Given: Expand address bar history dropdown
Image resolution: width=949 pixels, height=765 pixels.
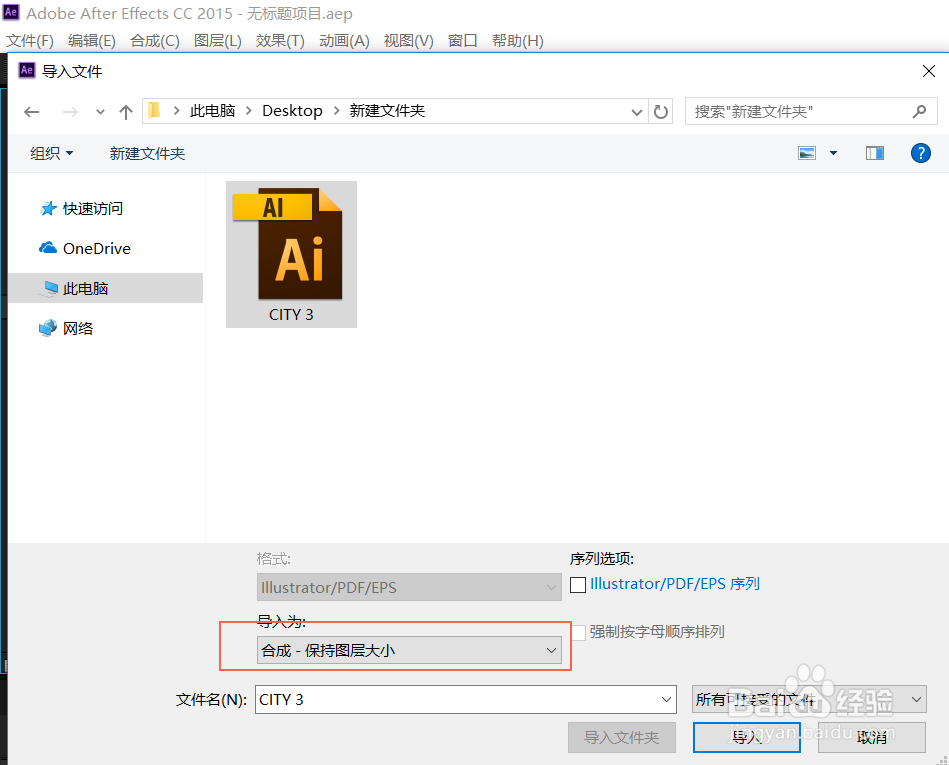Looking at the screenshot, I should click(636, 112).
